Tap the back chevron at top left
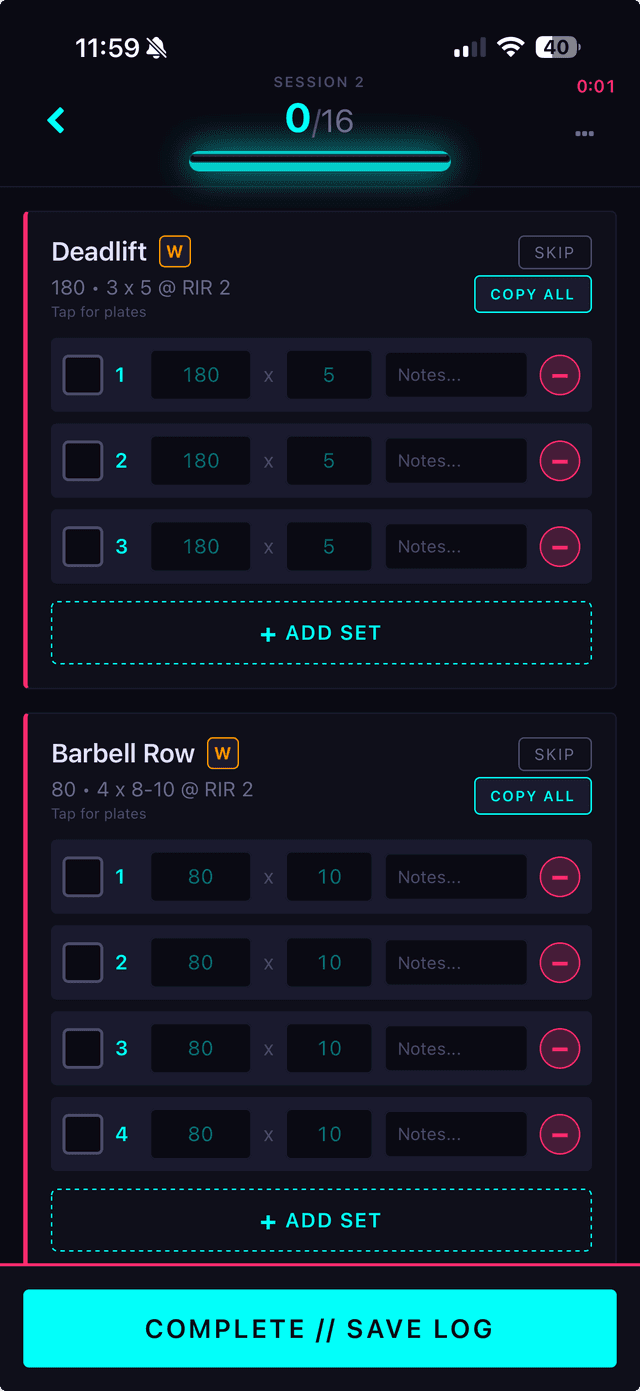 click(56, 120)
